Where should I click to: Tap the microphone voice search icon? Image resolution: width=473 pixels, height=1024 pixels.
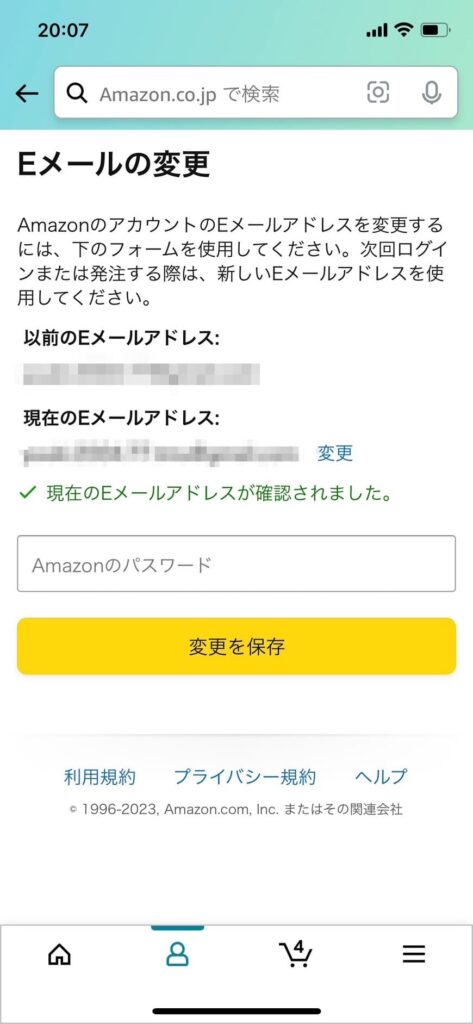point(431,93)
